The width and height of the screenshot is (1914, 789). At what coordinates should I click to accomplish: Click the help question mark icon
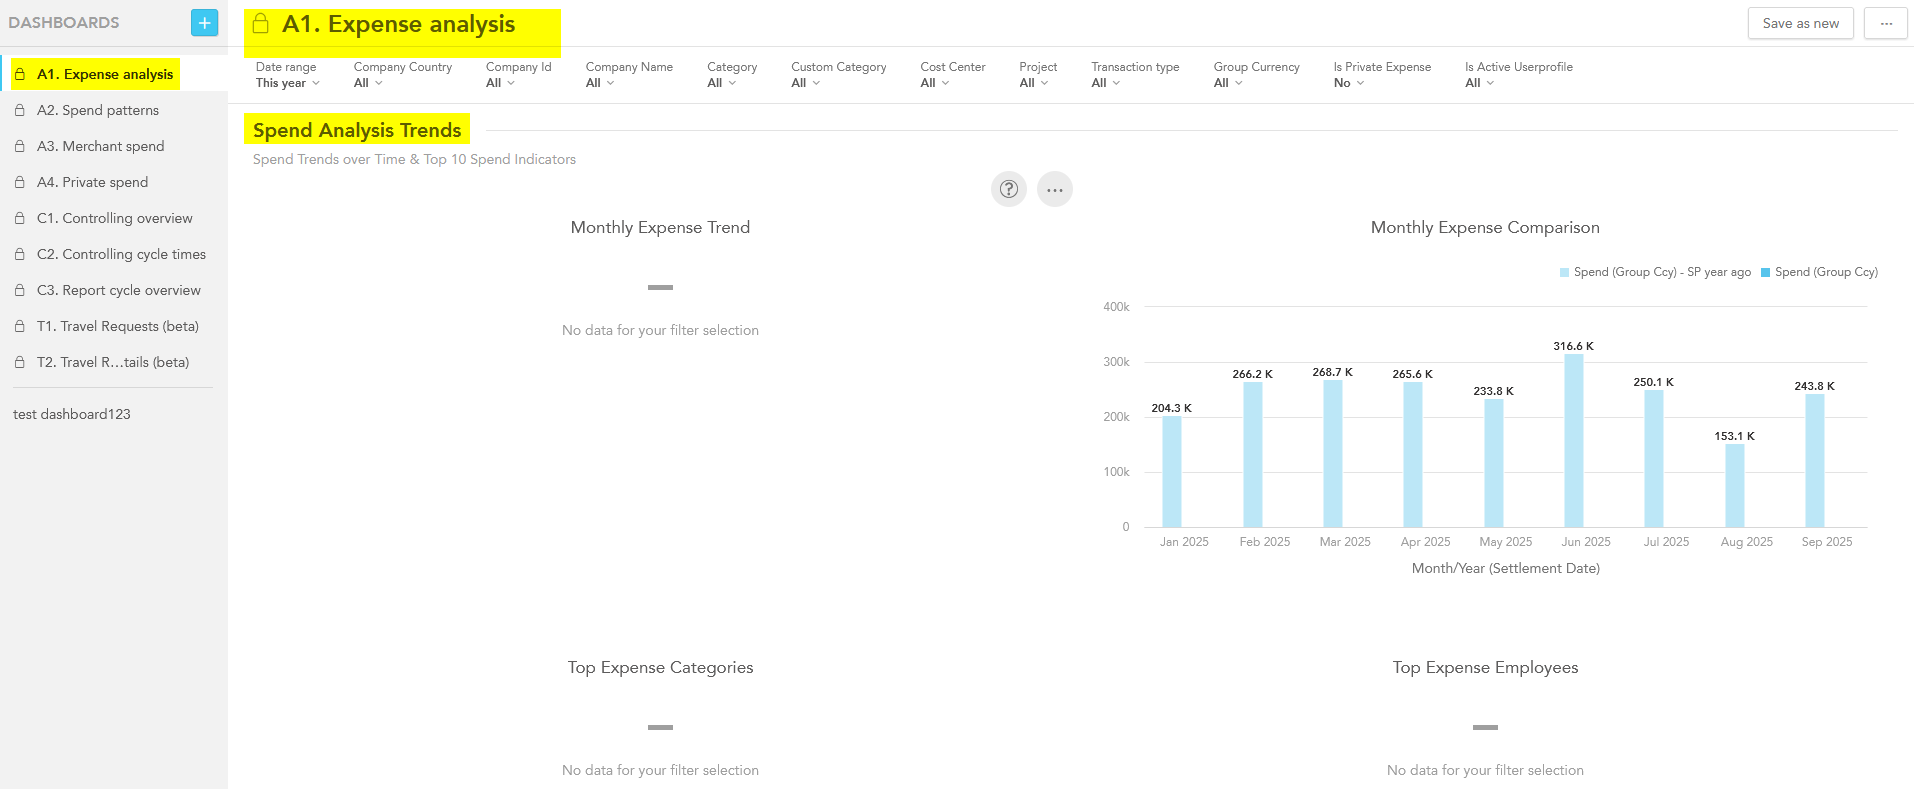point(1008,189)
